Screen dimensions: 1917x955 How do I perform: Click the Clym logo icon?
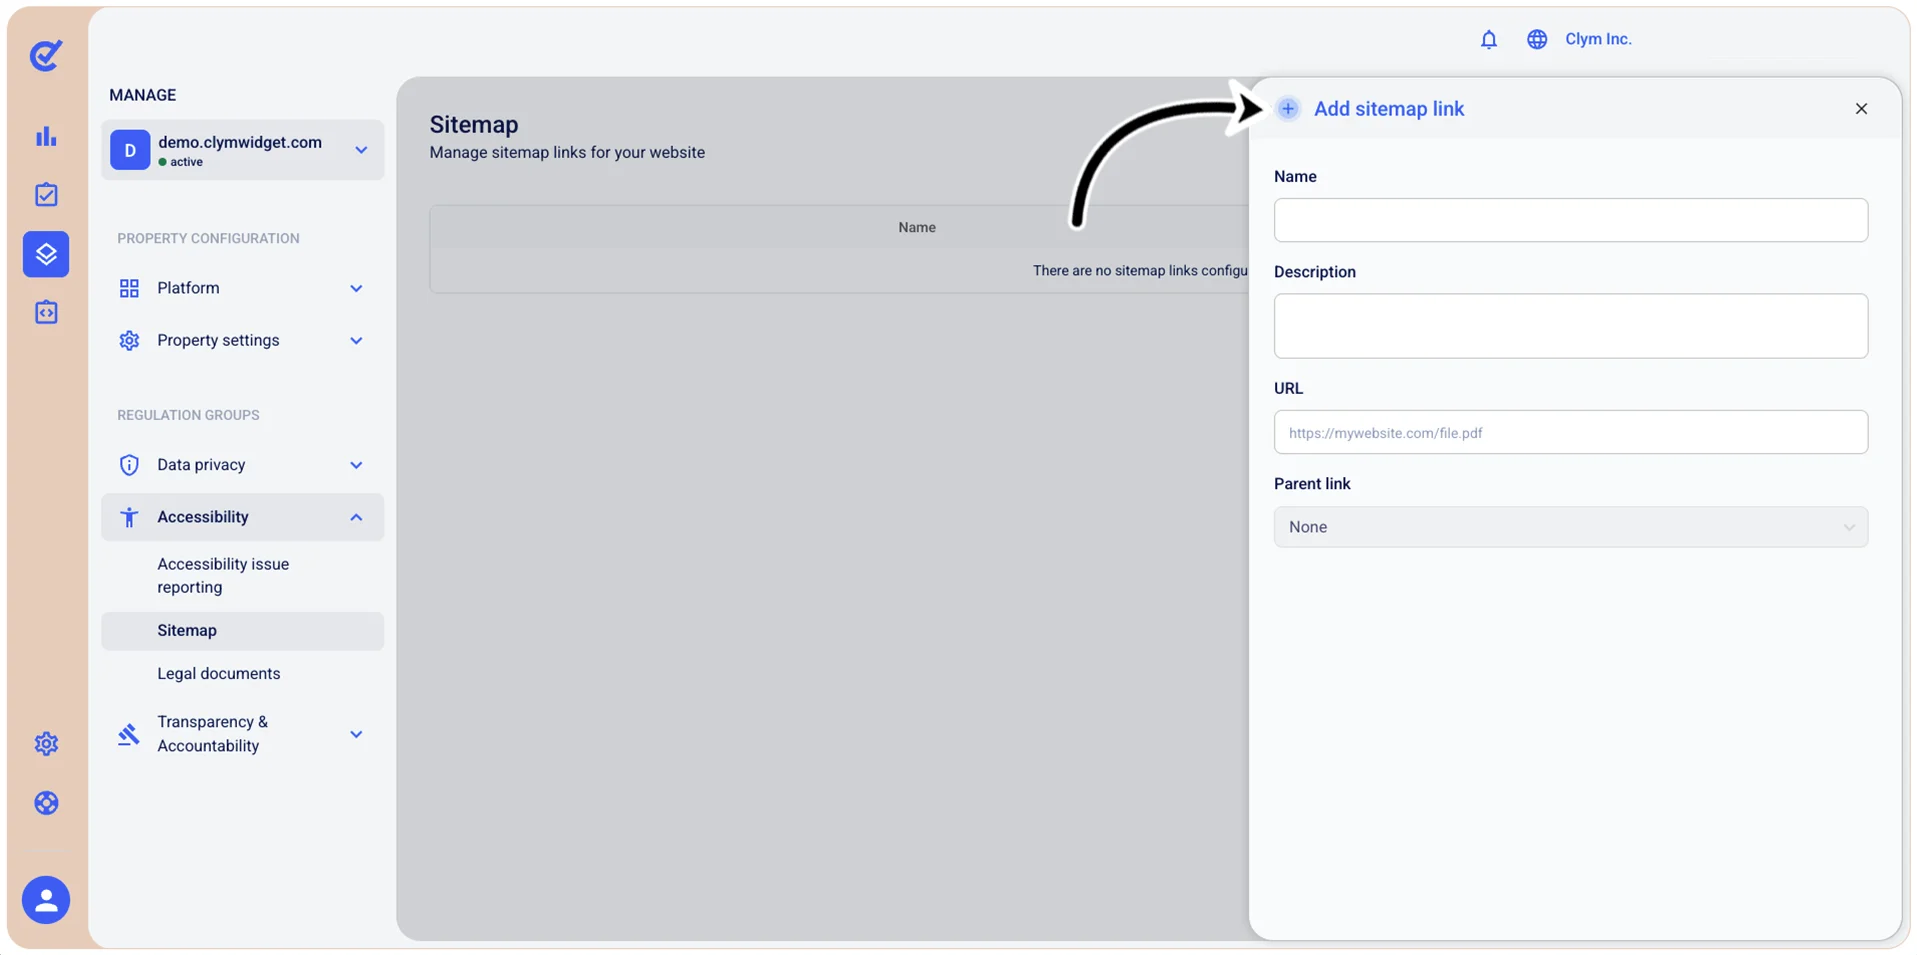(46, 55)
